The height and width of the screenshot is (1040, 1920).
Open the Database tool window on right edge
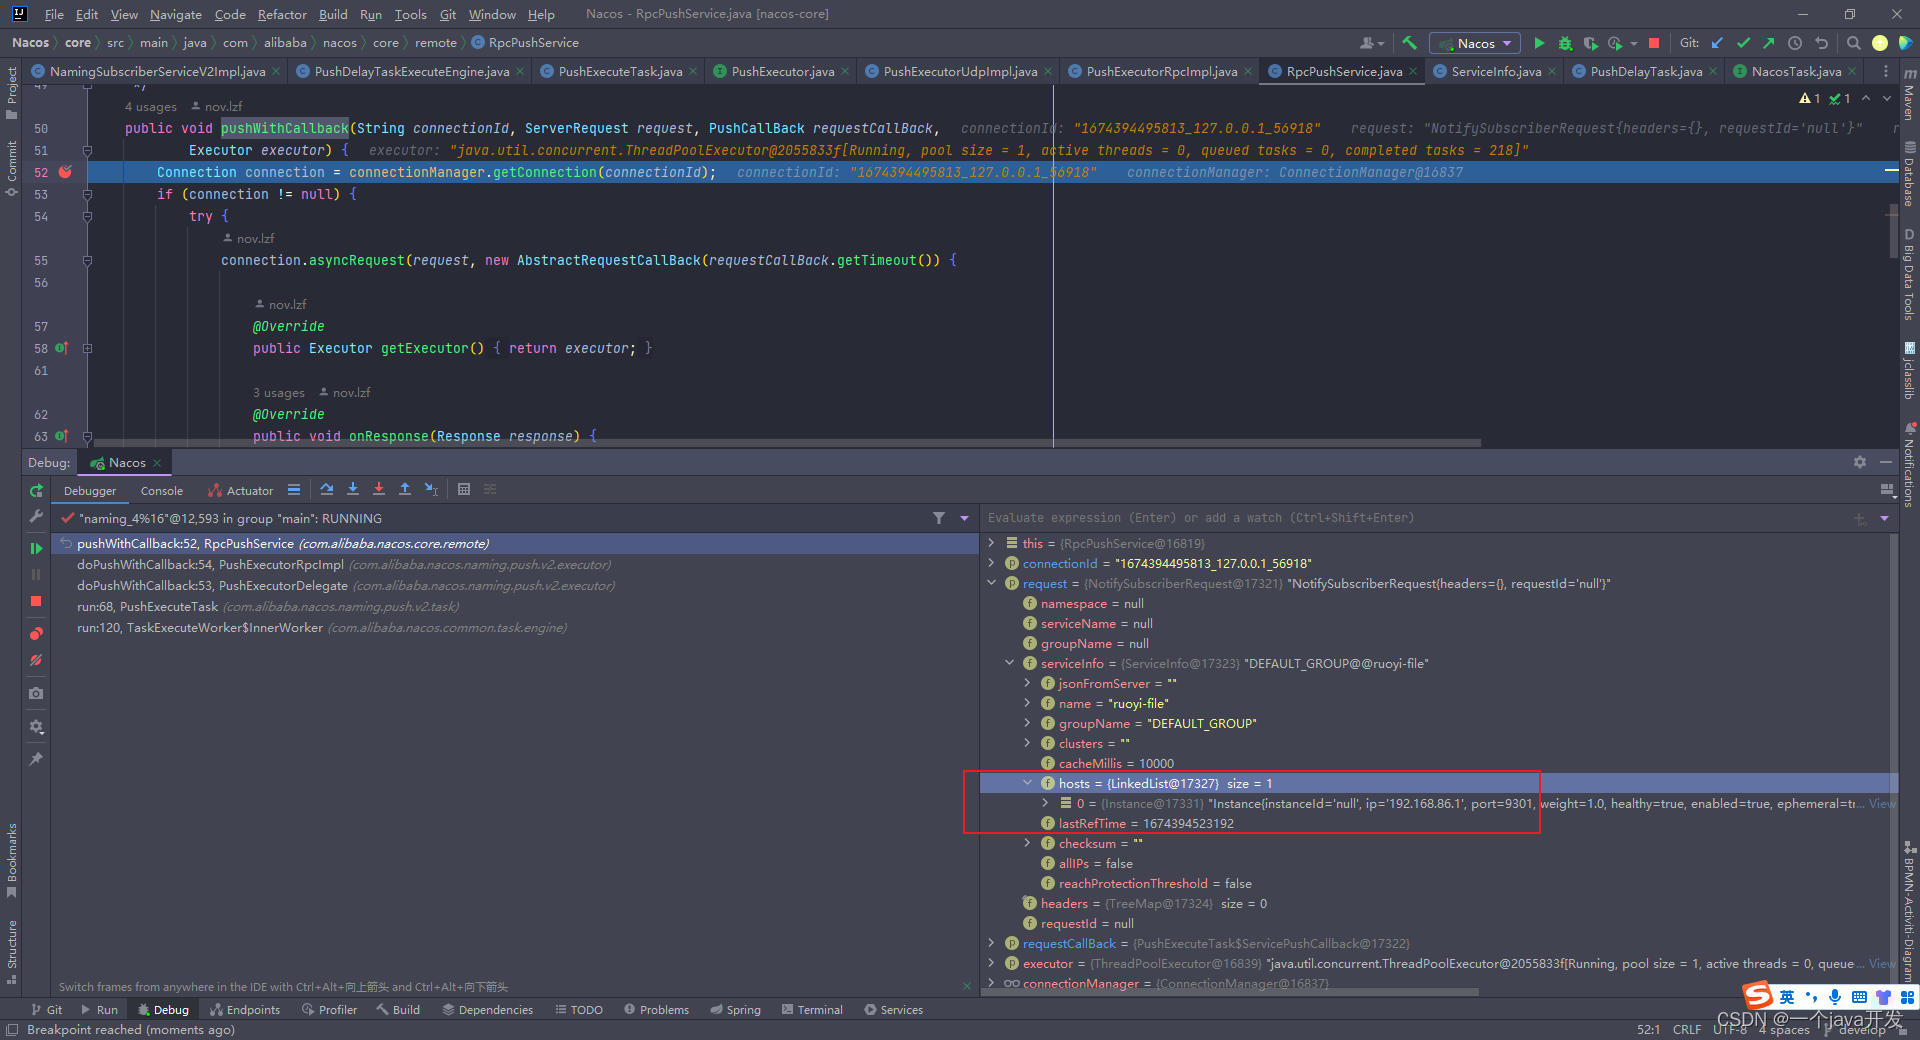tap(1909, 173)
